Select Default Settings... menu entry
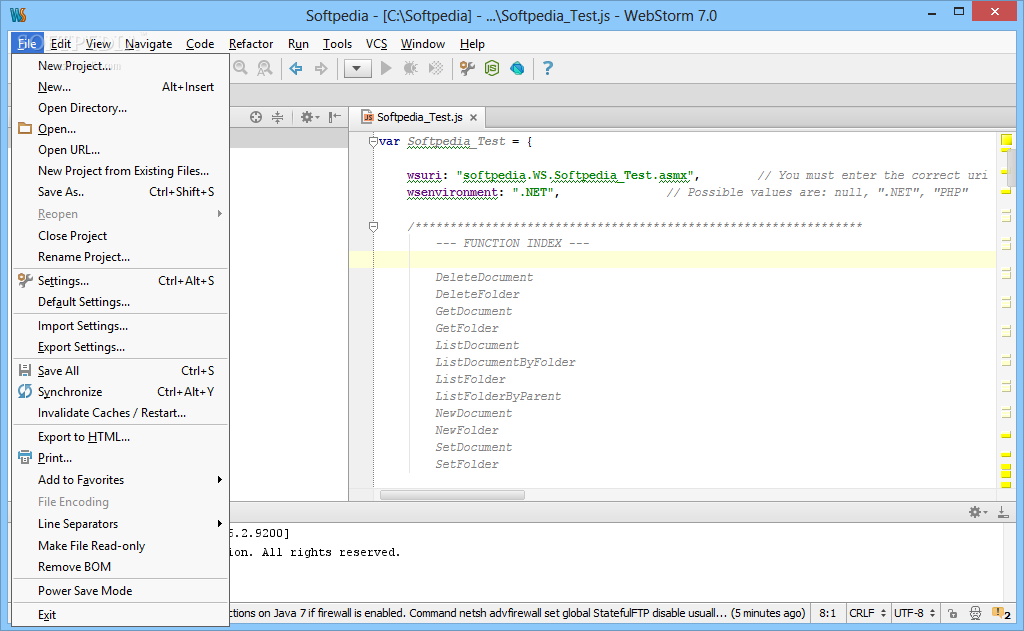Screen dimensions: 1024x631 (121, 302)
